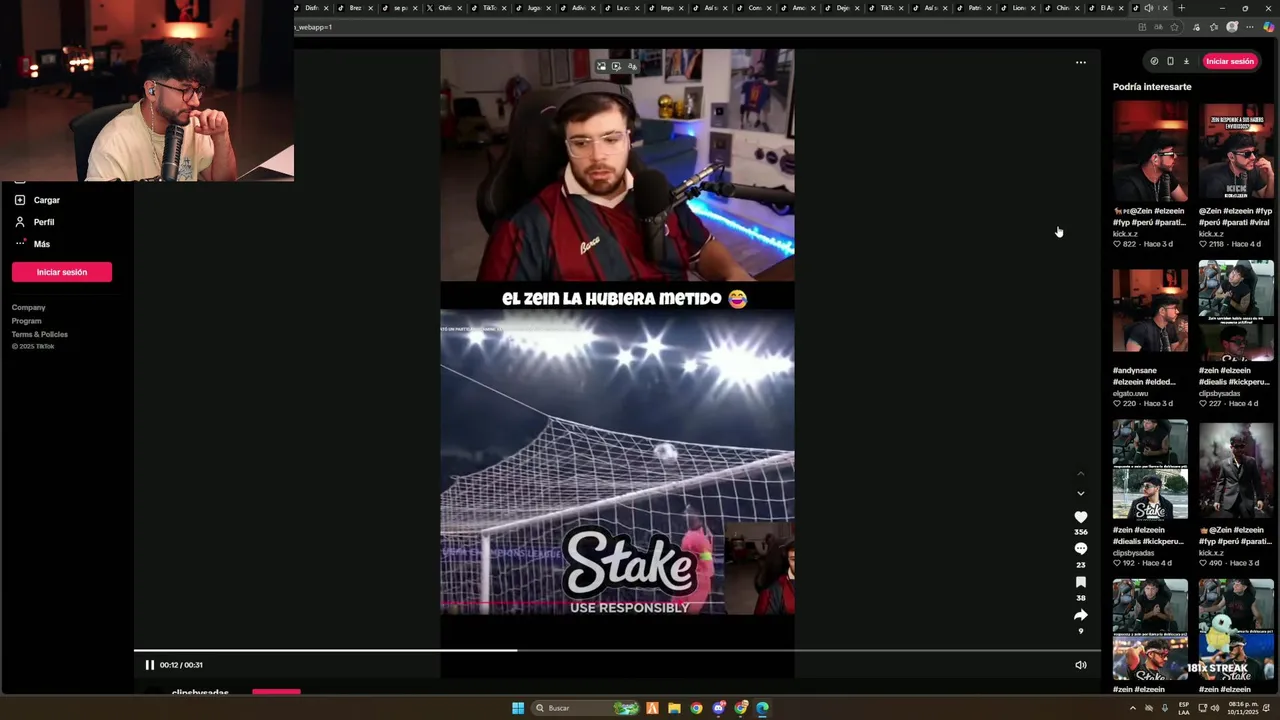Screen dimensions: 1280x720
Task: Expand the Program footer link
Action: click(26, 321)
